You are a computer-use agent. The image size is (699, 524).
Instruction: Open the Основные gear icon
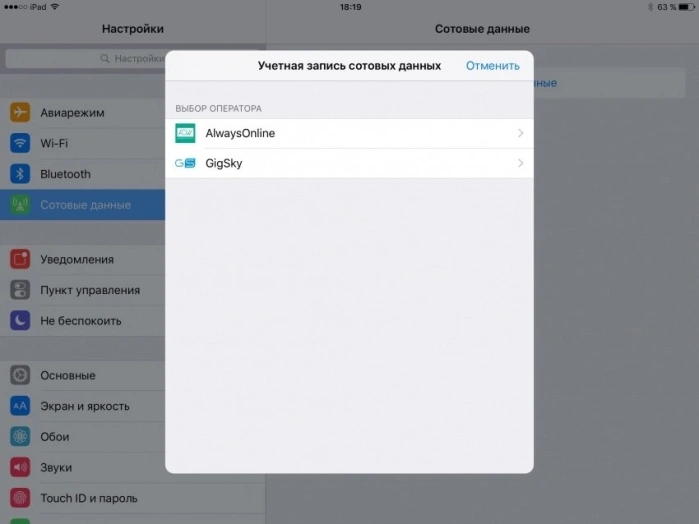pos(20,375)
